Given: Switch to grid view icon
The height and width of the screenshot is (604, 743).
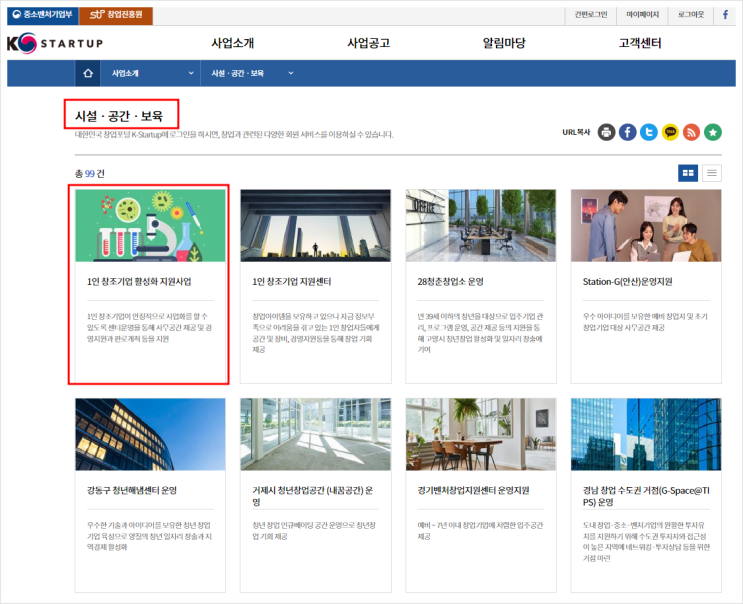Looking at the screenshot, I should (688, 173).
